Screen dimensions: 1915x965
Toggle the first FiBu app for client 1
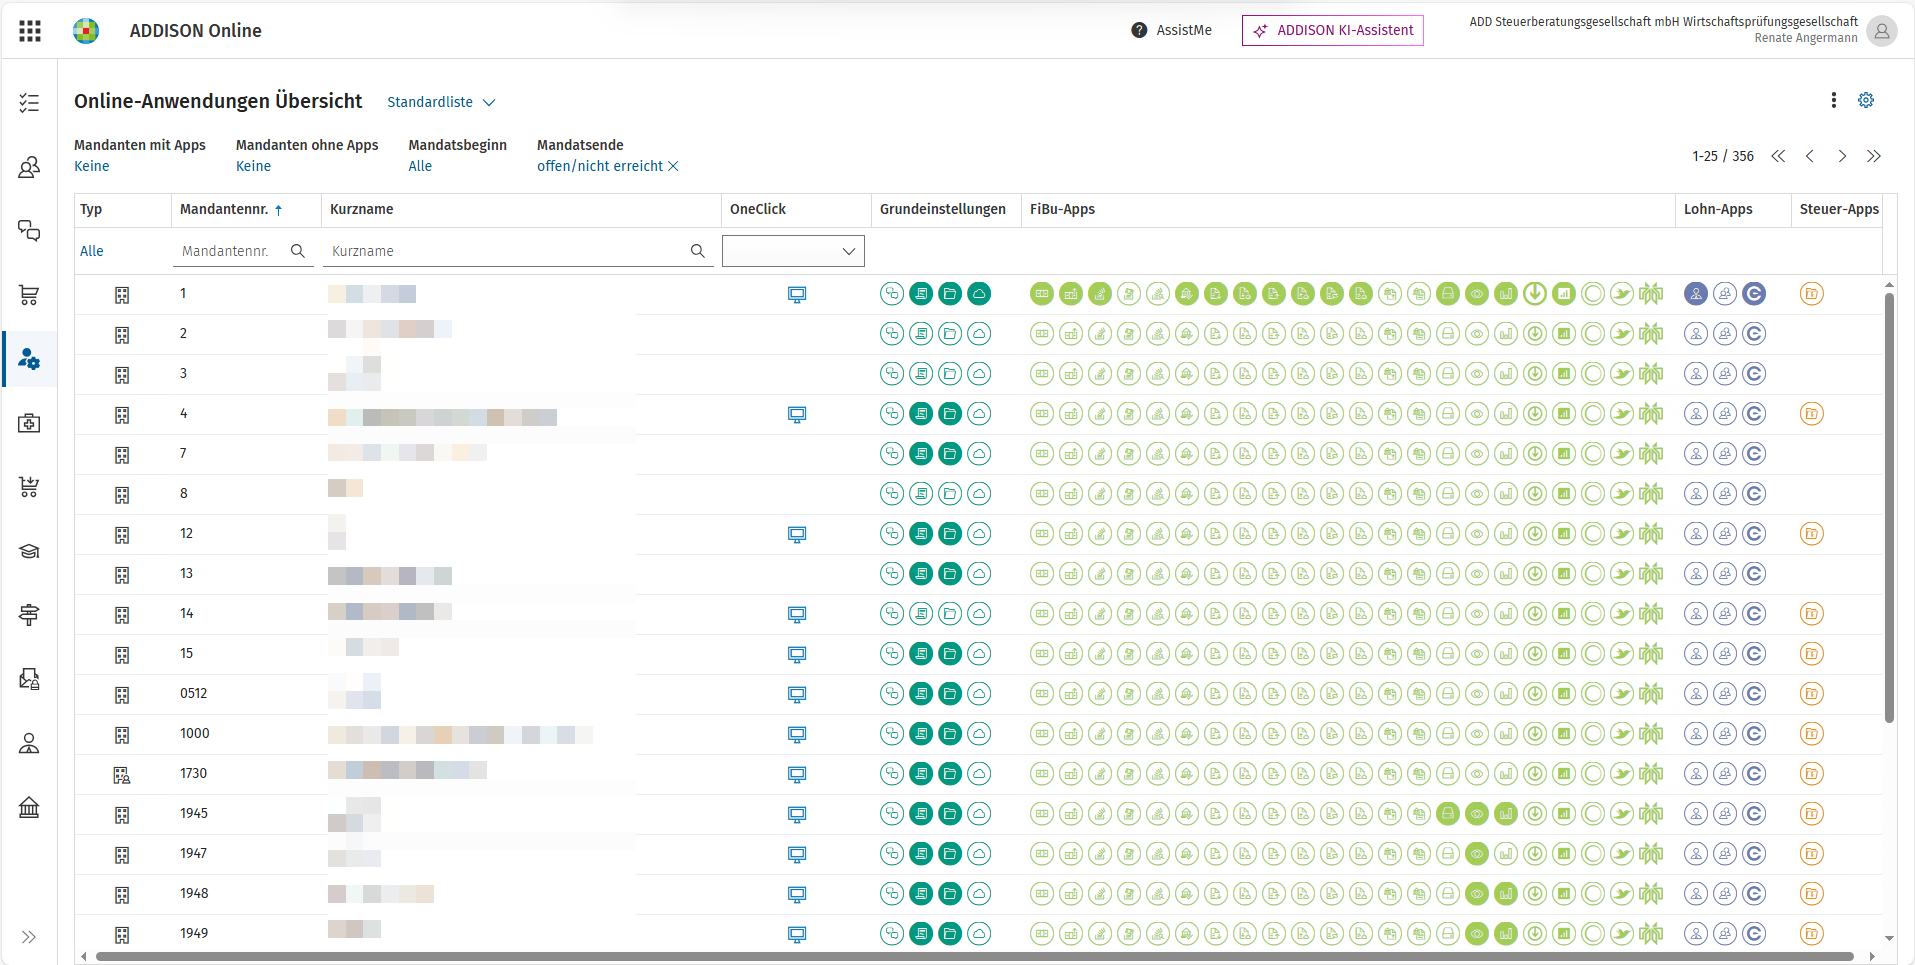pyautogui.click(x=1042, y=294)
